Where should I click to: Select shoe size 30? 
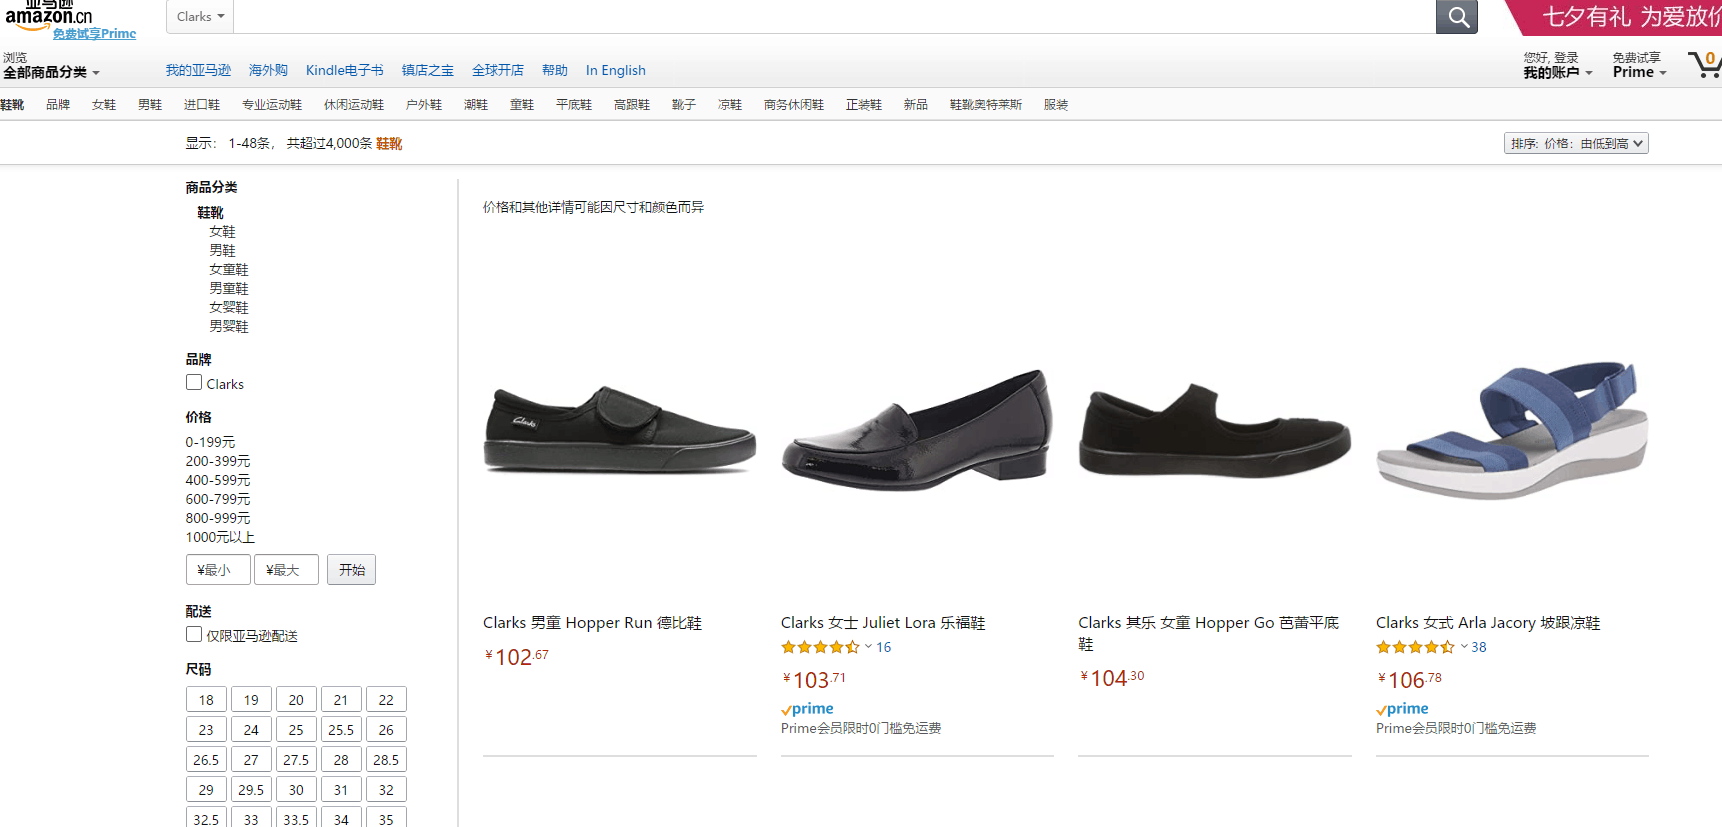point(296,790)
